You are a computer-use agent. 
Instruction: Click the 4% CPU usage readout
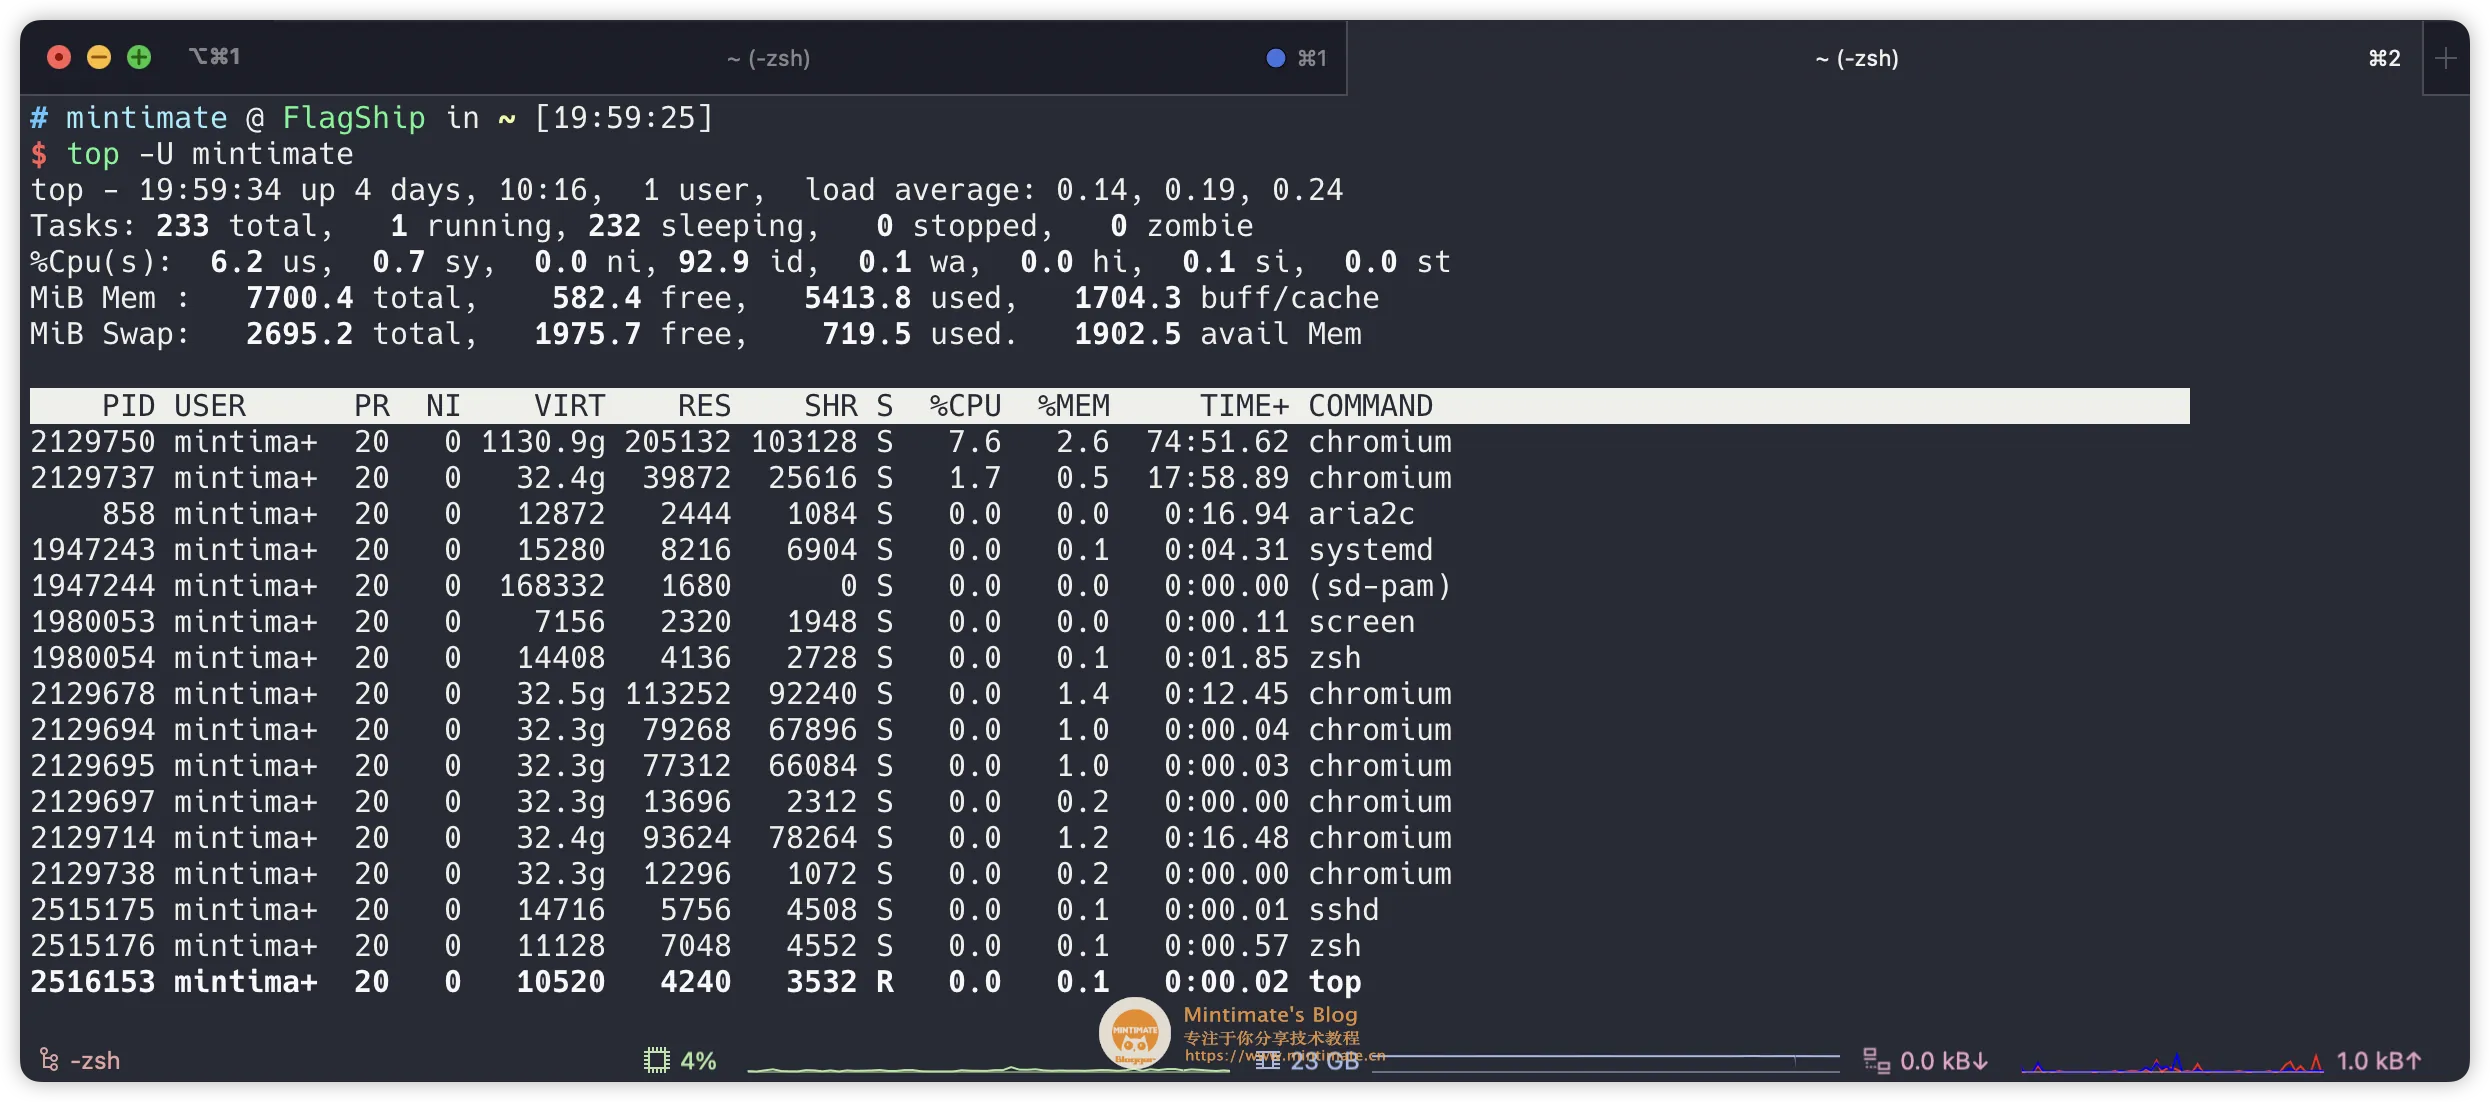[698, 1060]
